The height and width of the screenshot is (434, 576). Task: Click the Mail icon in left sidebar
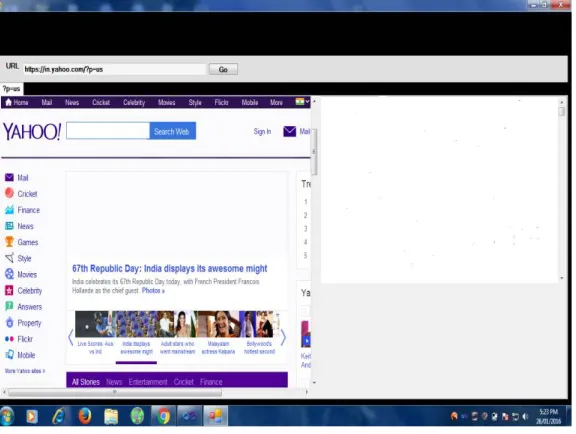9,178
